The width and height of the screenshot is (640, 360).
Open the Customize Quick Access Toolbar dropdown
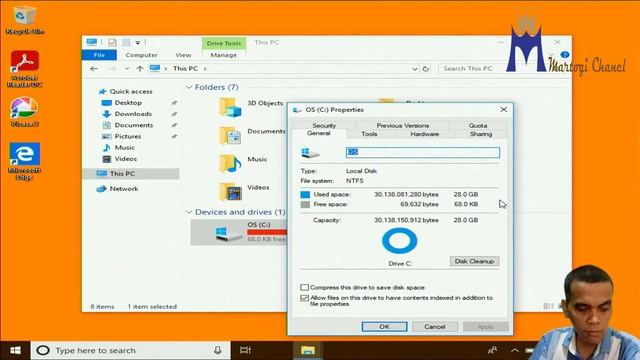[138, 42]
